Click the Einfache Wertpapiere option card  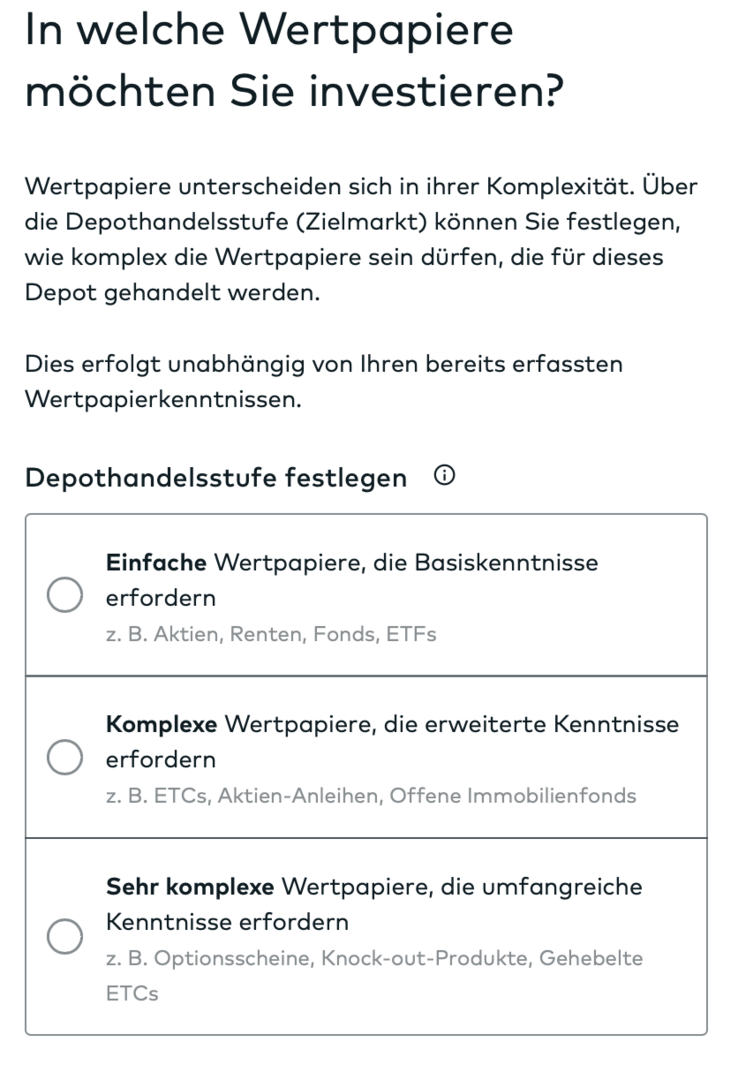tap(368, 594)
